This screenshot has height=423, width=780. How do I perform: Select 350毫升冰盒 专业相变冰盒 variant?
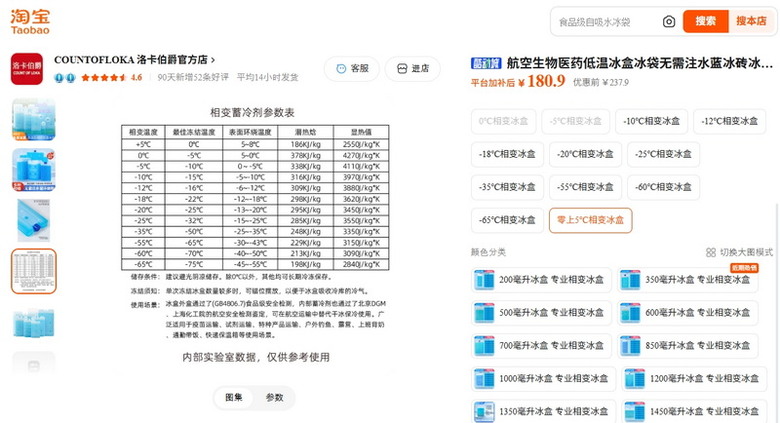tap(688, 280)
